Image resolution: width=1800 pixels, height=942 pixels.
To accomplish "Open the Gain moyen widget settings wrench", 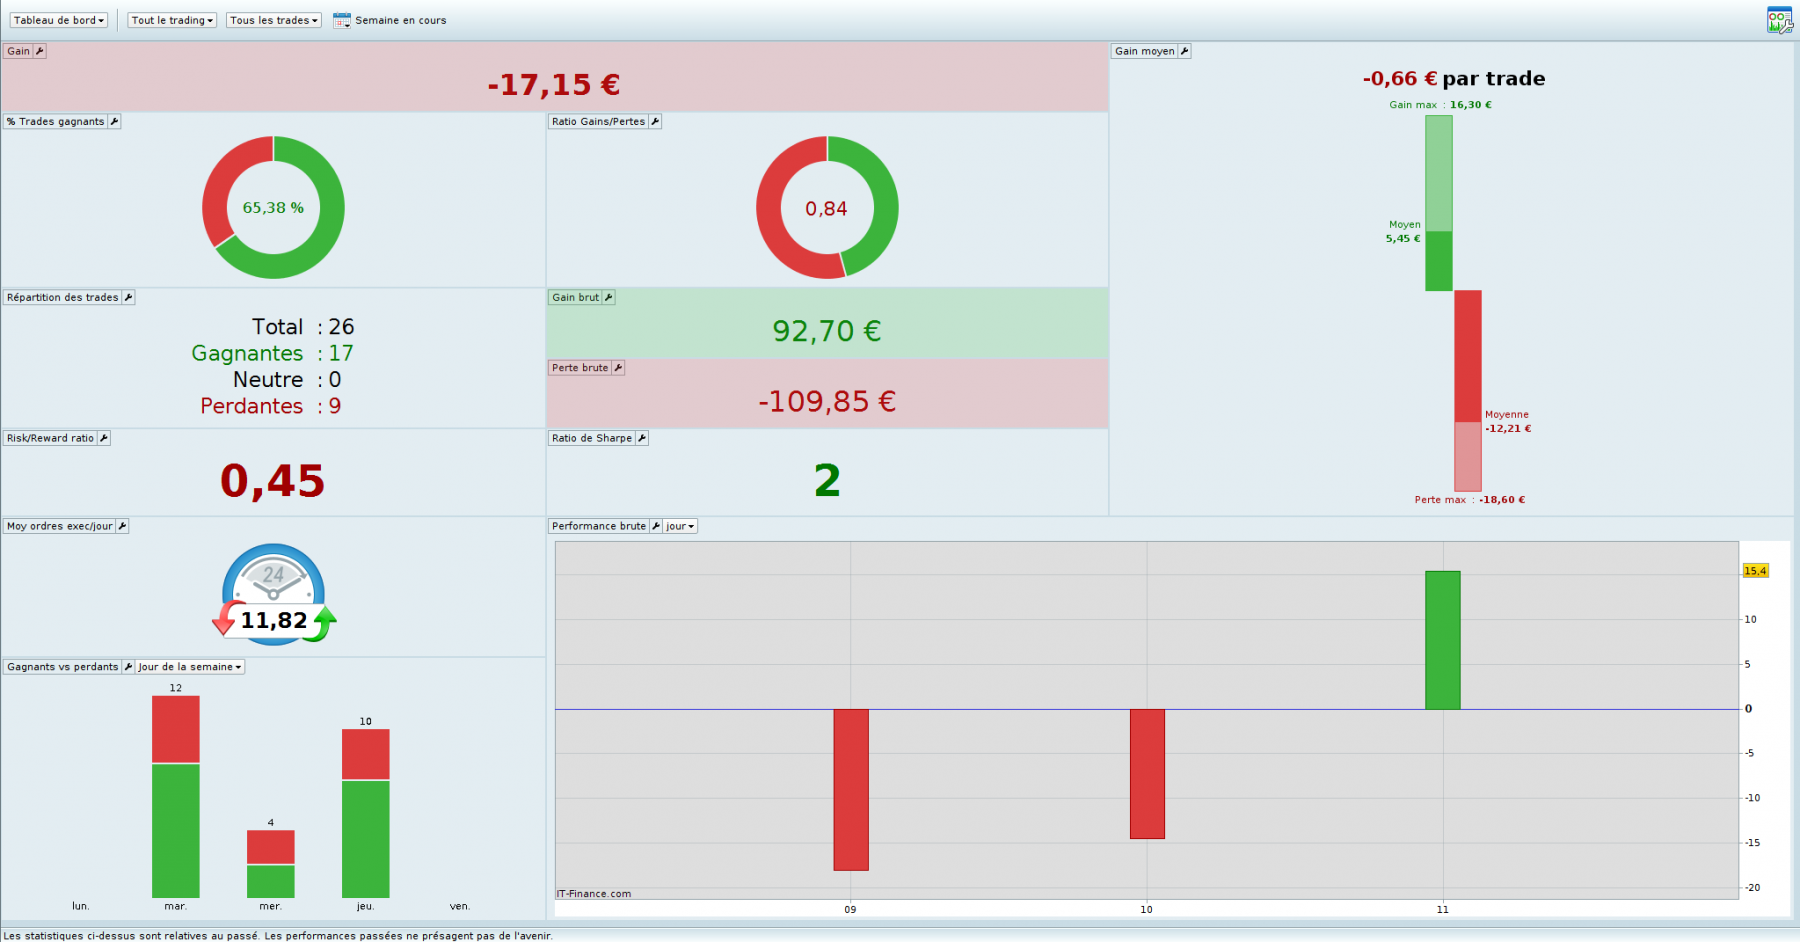I will 1184,51.
